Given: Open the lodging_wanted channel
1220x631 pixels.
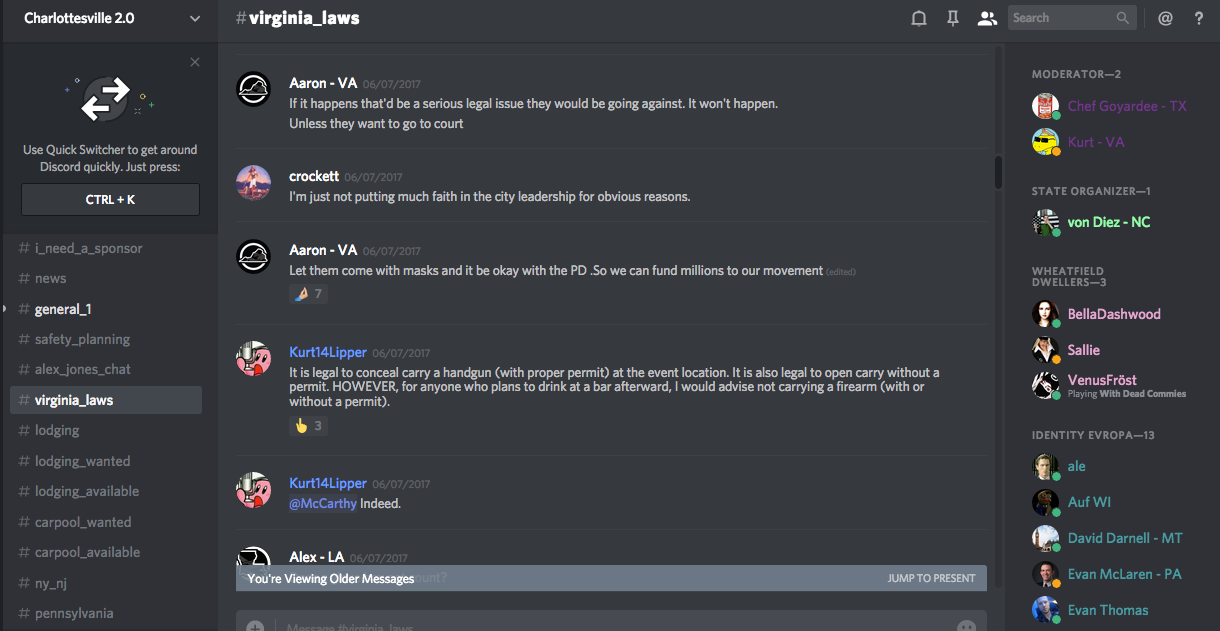Looking at the screenshot, I should click(82, 461).
